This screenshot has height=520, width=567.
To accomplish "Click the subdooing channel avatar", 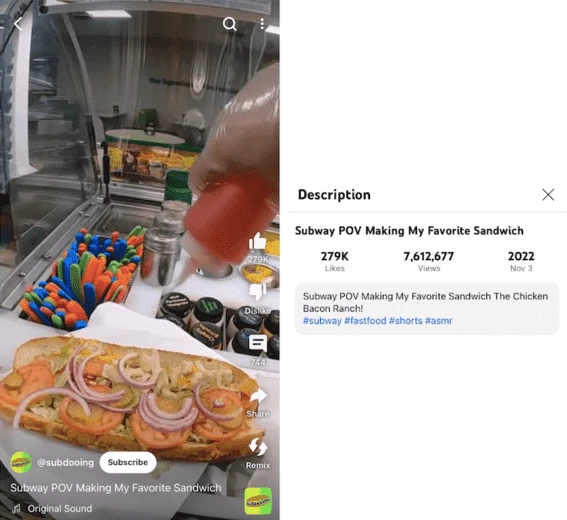I will point(21,462).
